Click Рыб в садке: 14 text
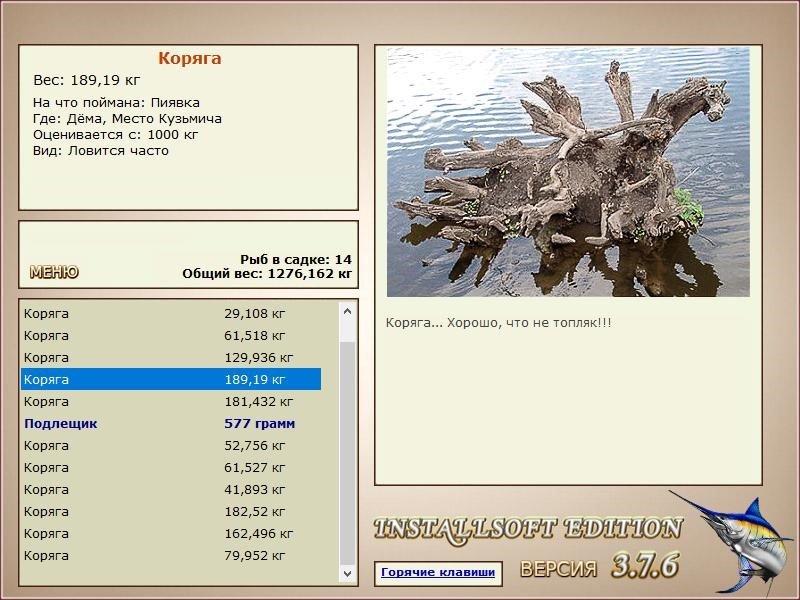800x600 pixels. pos(296,259)
